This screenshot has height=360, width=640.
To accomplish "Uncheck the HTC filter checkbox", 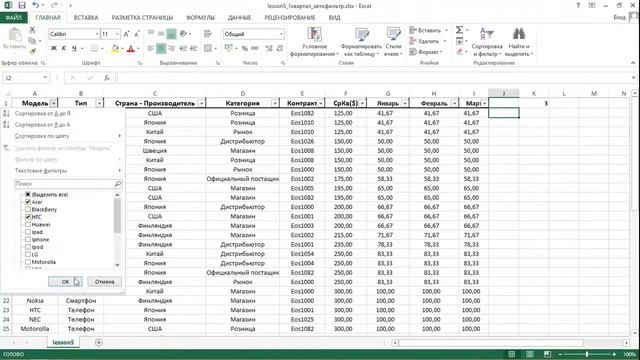I will click(x=28, y=217).
